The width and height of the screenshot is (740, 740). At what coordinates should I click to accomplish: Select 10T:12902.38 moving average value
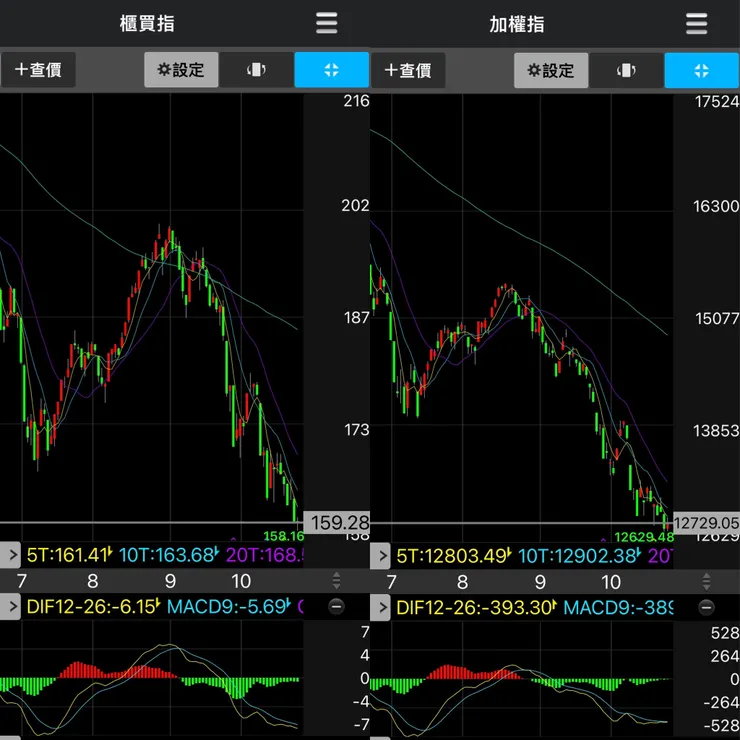point(579,556)
